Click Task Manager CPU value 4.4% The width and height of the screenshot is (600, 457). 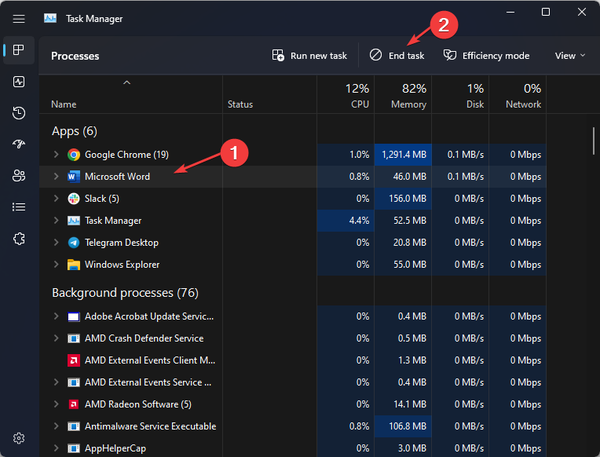point(359,220)
